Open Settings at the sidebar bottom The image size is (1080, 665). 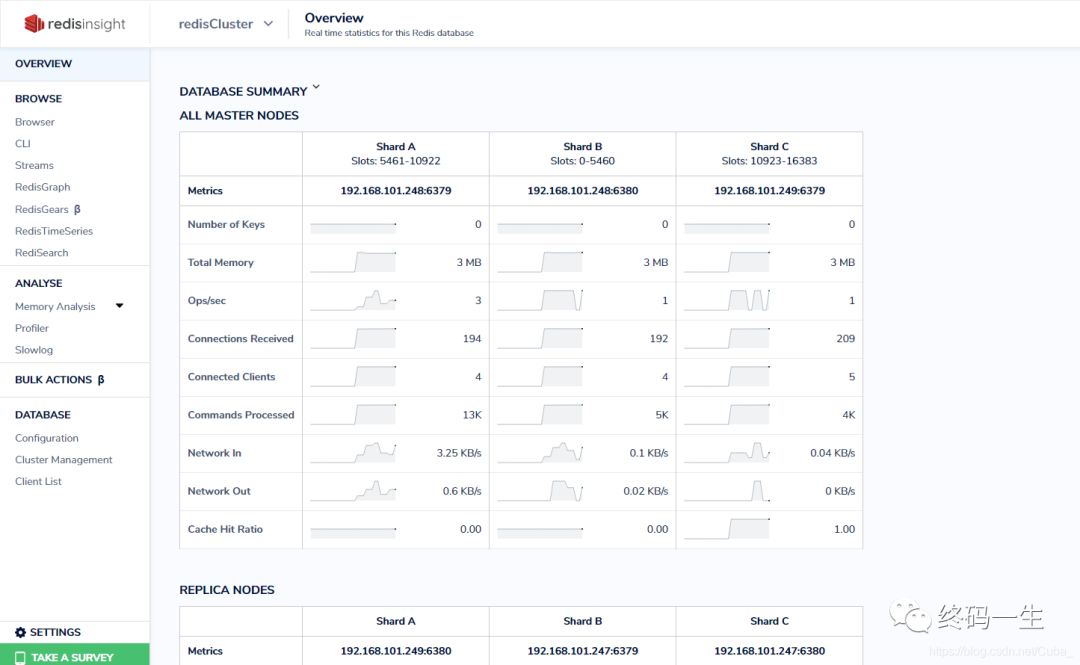point(48,632)
